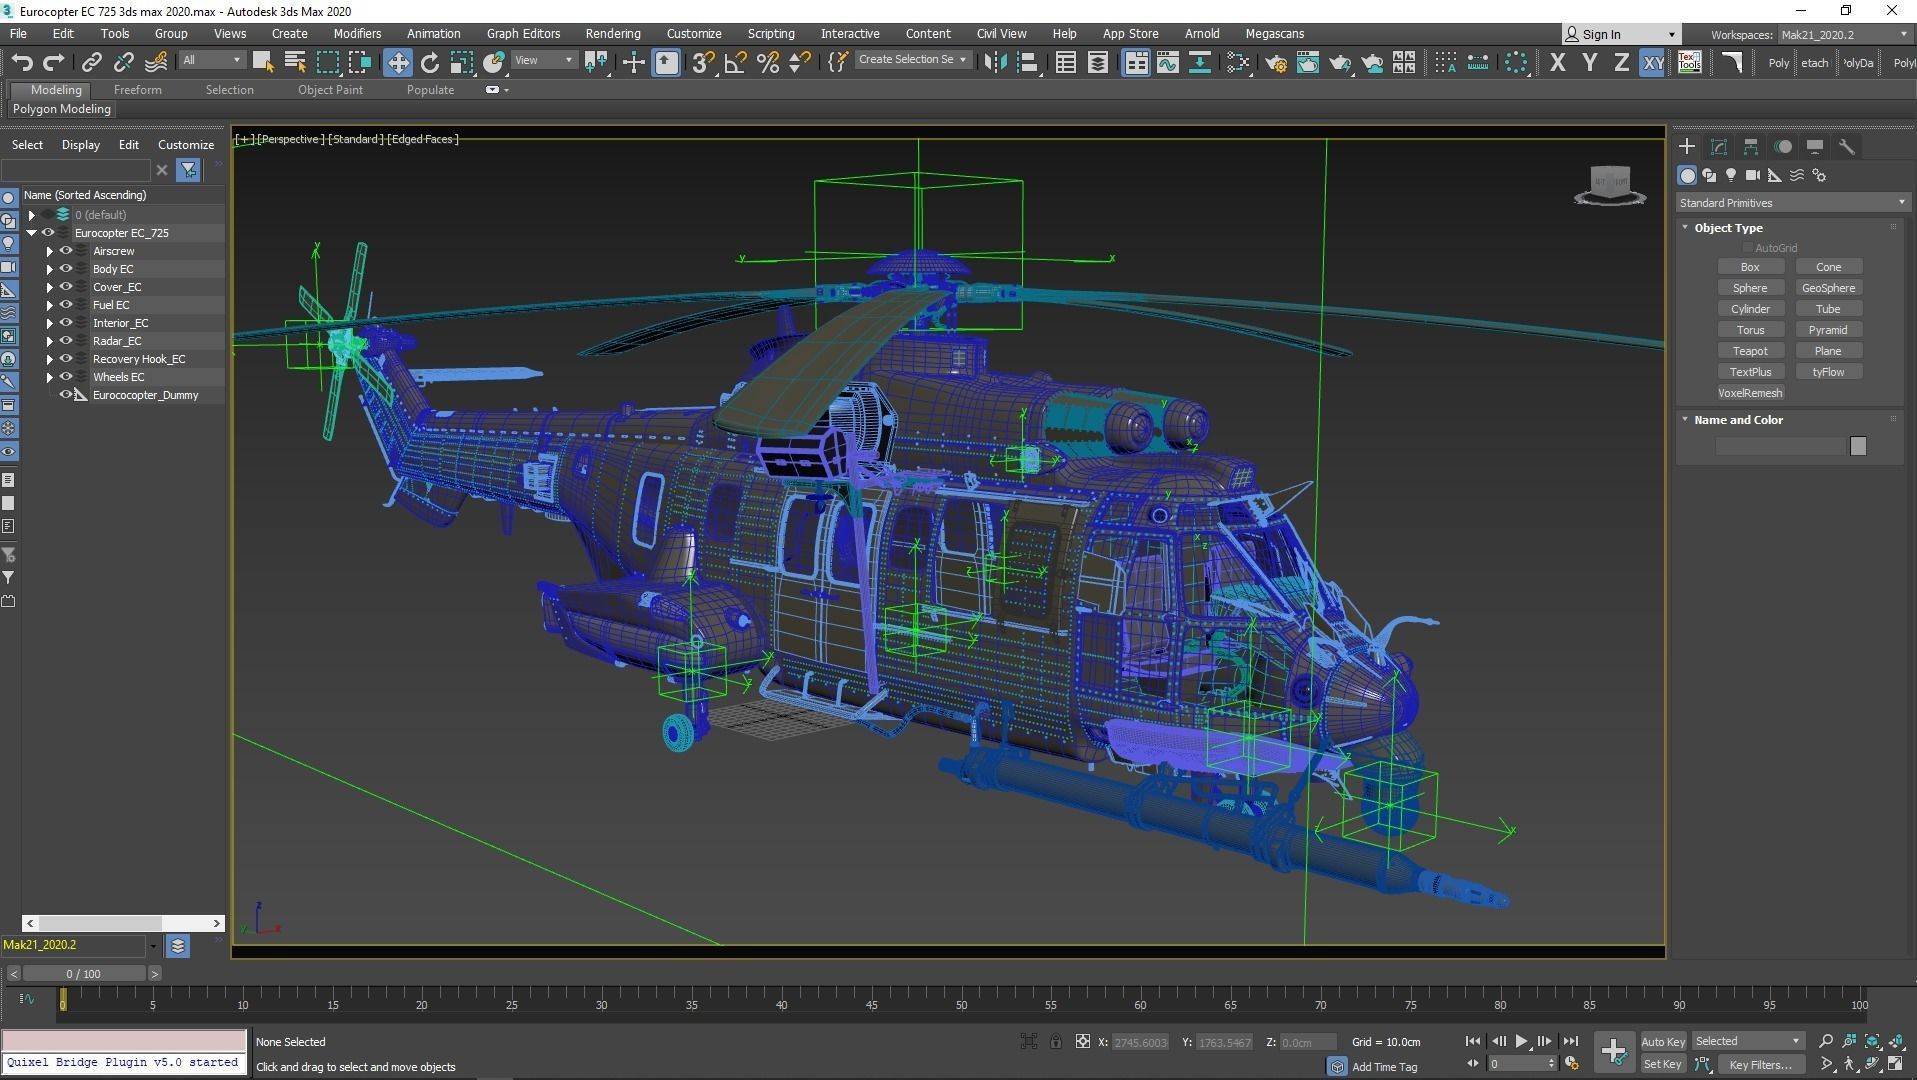Click the Maximize Viewport Toggle icon
This screenshot has height=1080, width=1917.
coord(1895,1064)
